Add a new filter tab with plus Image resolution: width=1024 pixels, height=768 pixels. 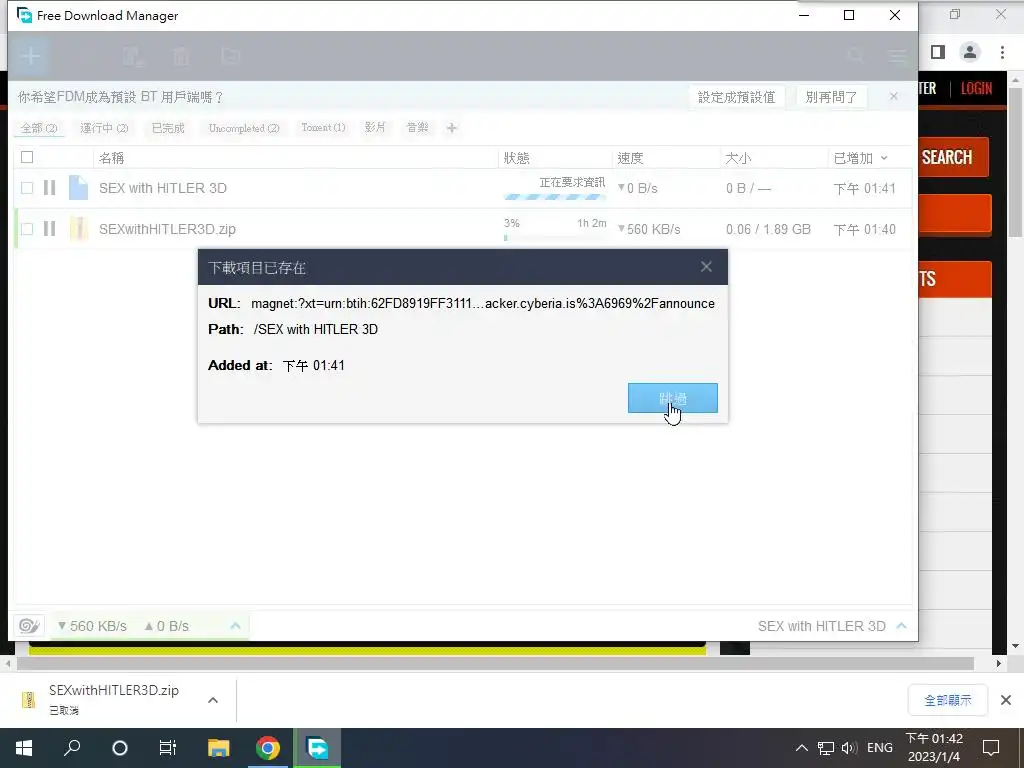tap(451, 128)
